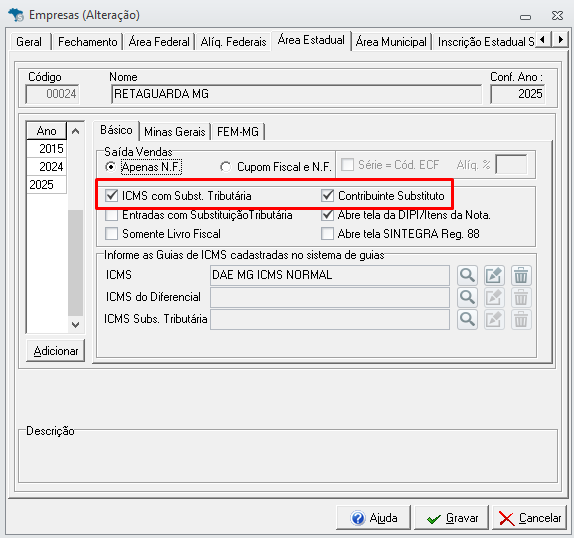
Task: Enable Entradas com Substituição Tributária checkbox
Action: 111,215
